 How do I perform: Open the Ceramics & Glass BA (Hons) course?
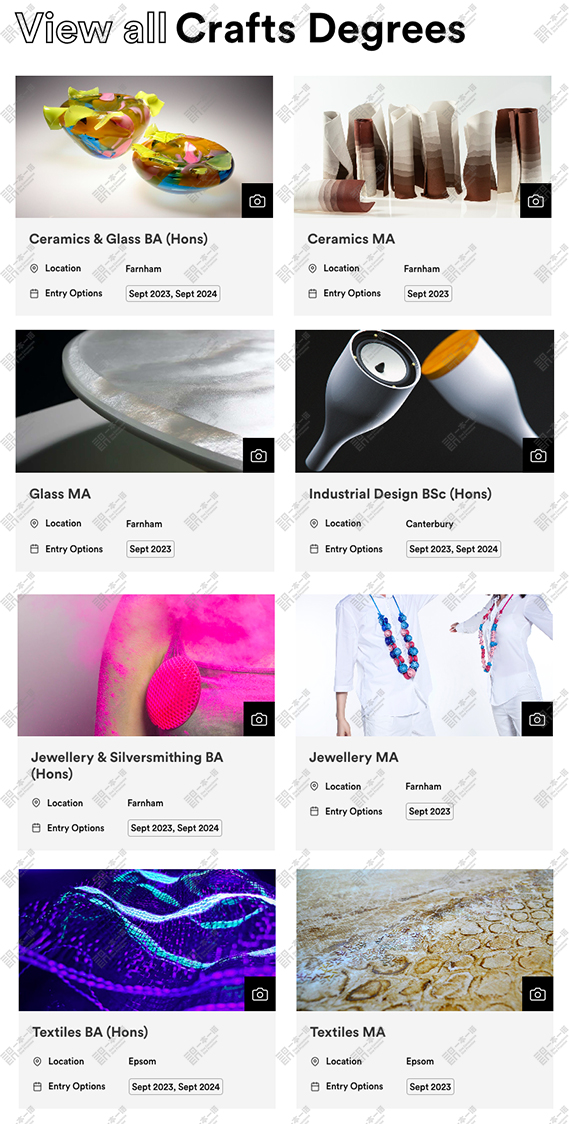pos(118,239)
